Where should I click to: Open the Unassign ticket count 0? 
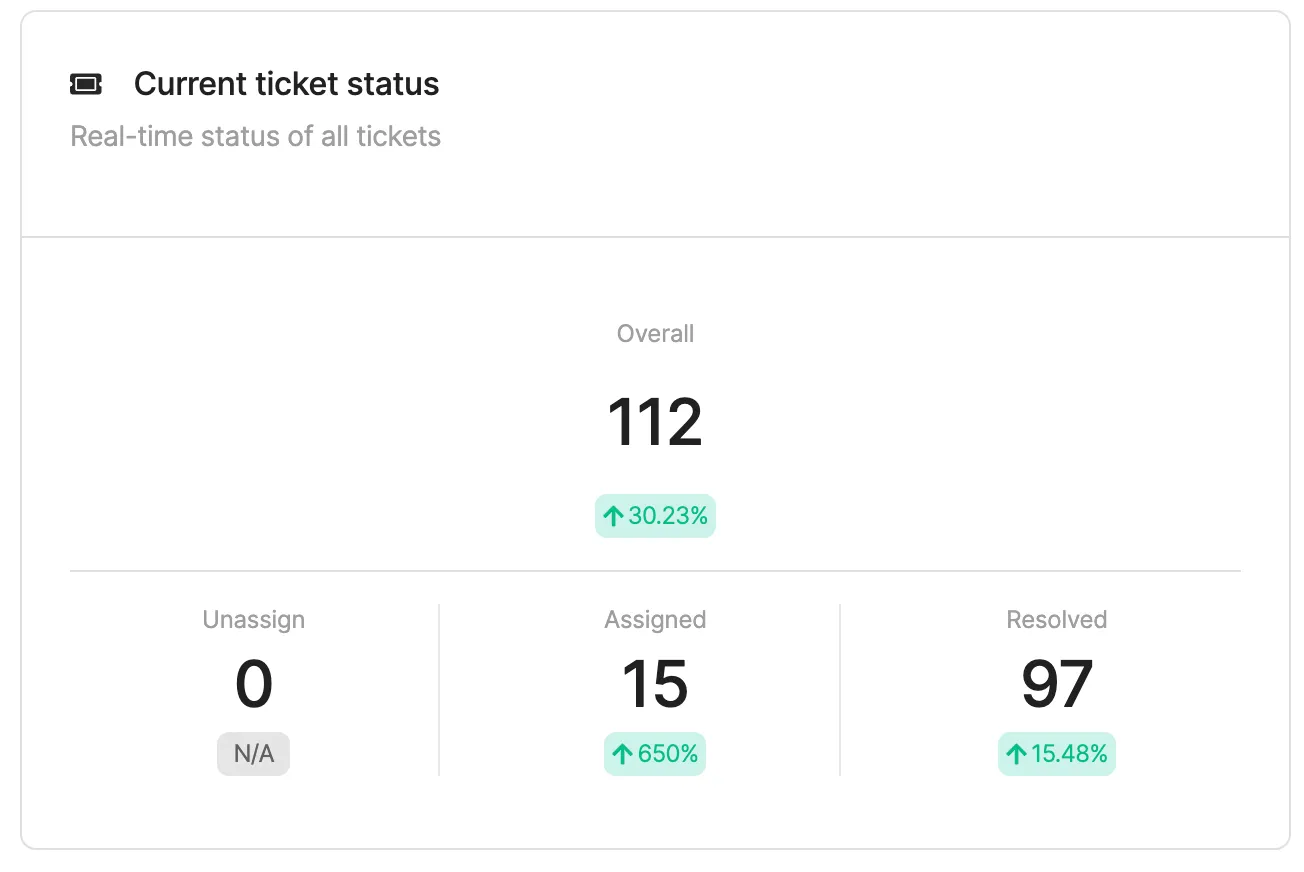(x=254, y=685)
